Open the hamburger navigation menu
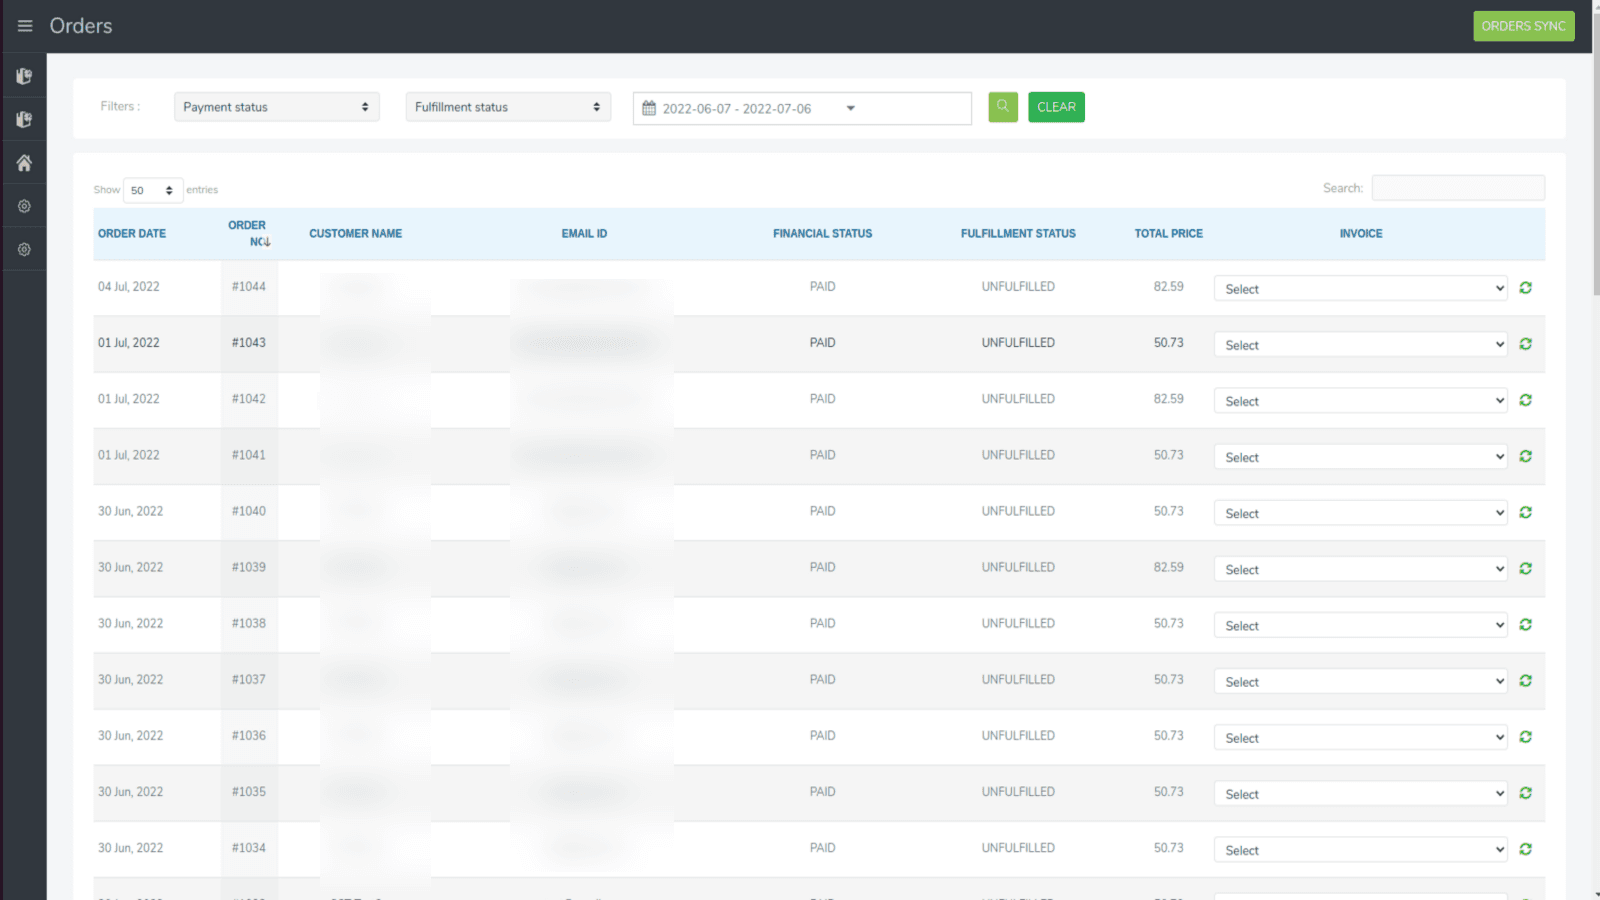This screenshot has width=1600, height=900. [24, 25]
